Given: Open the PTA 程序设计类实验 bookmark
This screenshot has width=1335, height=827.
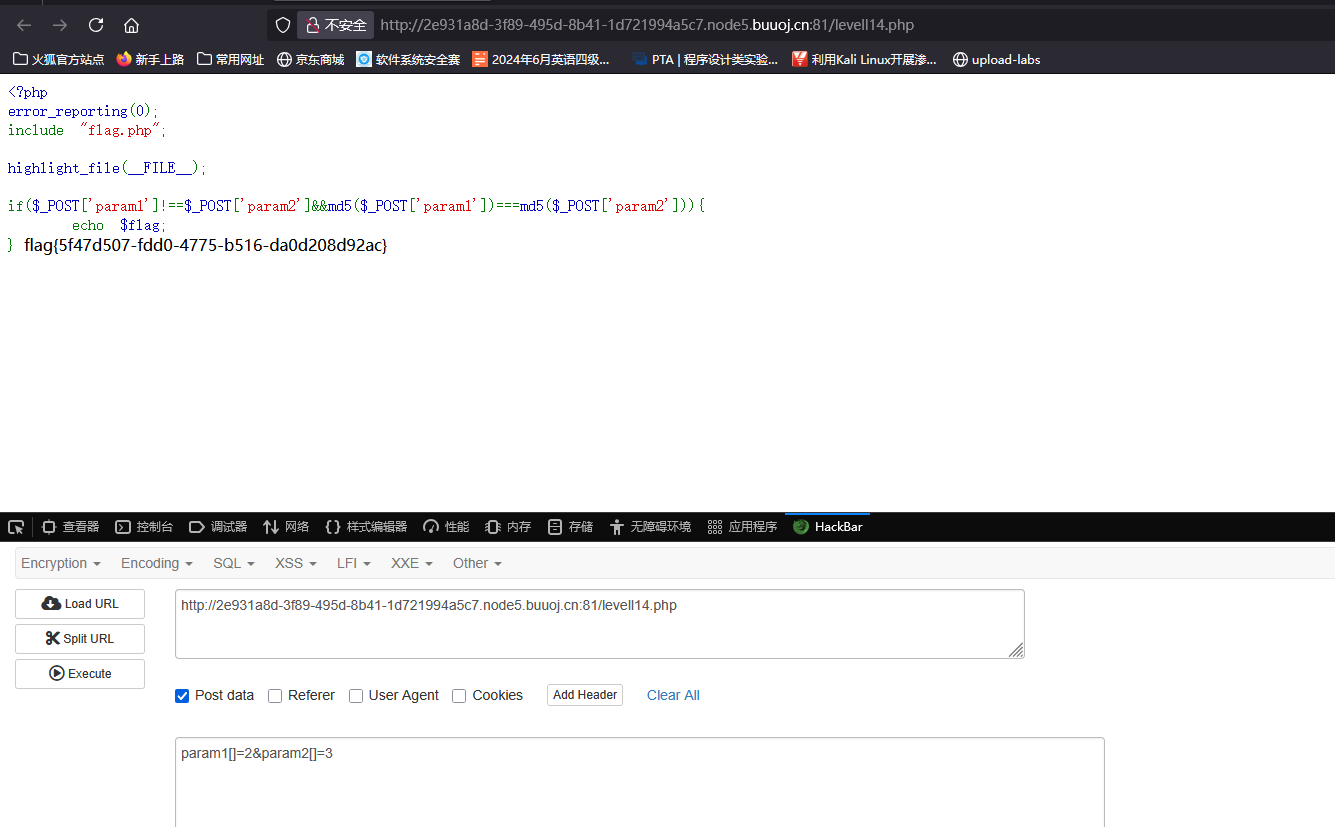Looking at the screenshot, I should pos(705,59).
